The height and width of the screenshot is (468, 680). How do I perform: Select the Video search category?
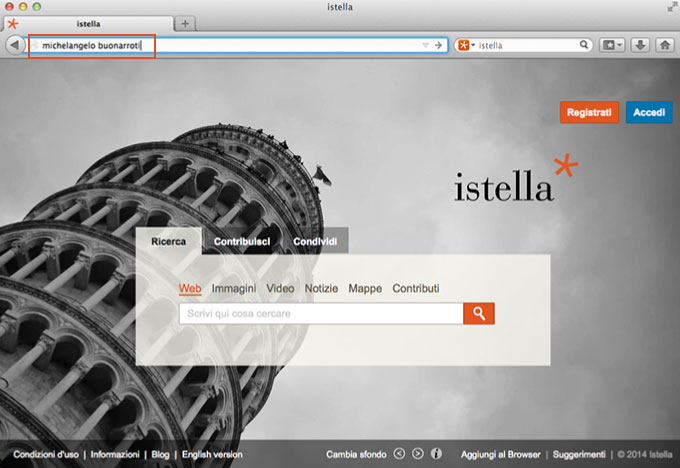pyautogui.click(x=280, y=288)
